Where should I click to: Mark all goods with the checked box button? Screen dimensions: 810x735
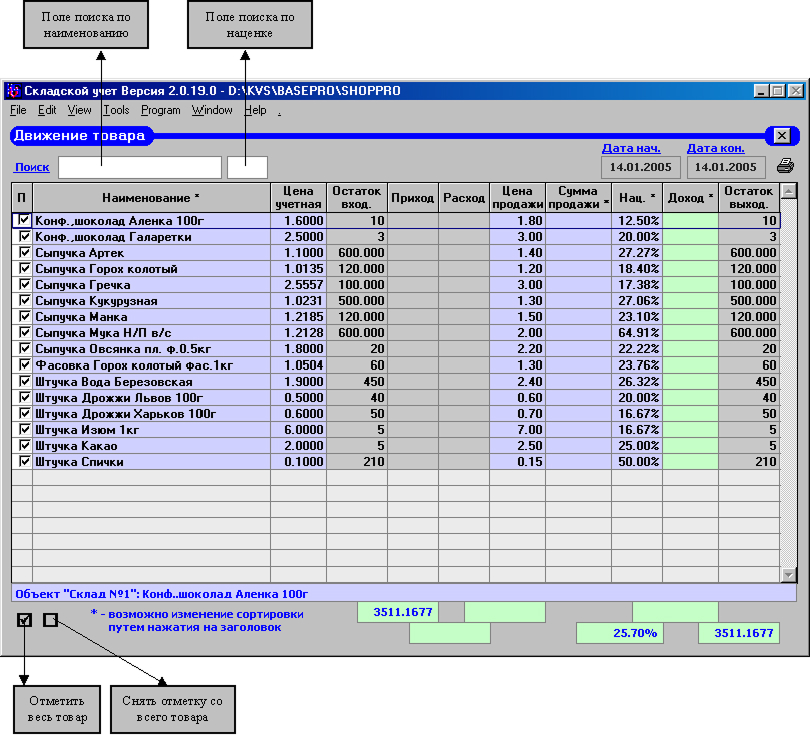pos(24,619)
